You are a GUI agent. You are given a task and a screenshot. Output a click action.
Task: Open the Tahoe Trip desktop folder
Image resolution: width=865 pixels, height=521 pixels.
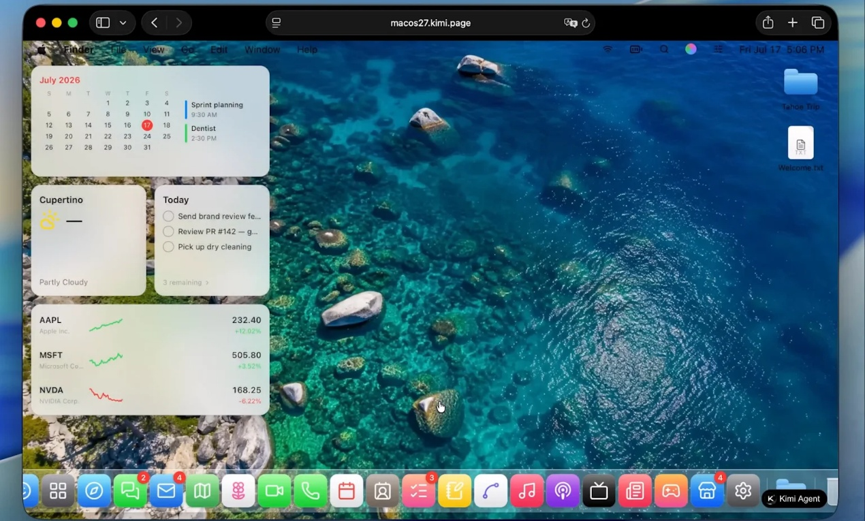800,88
